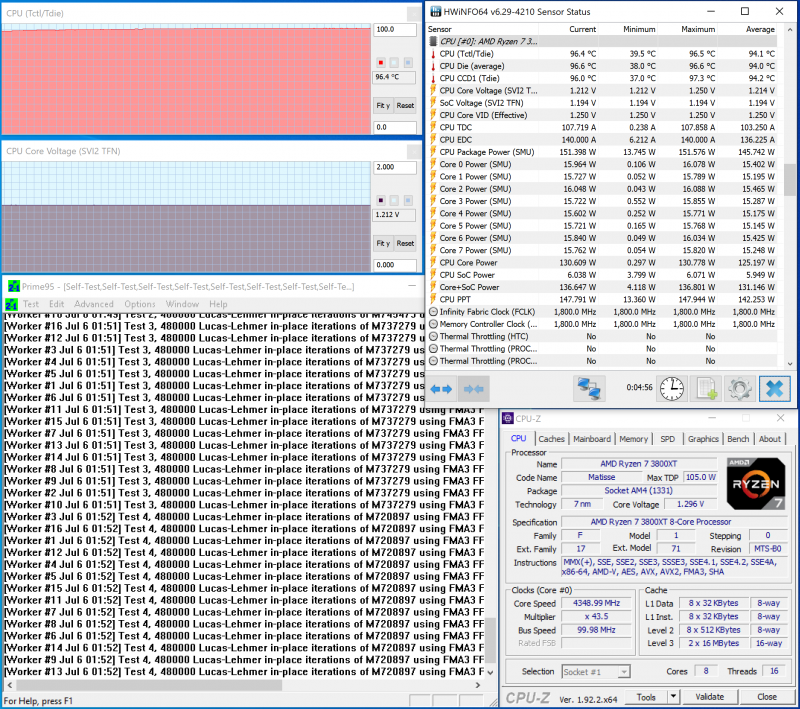The image size is (800, 709).
Task: Click circle icon beside Thermal Throttling (HTC)
Action: coord(433,336)
